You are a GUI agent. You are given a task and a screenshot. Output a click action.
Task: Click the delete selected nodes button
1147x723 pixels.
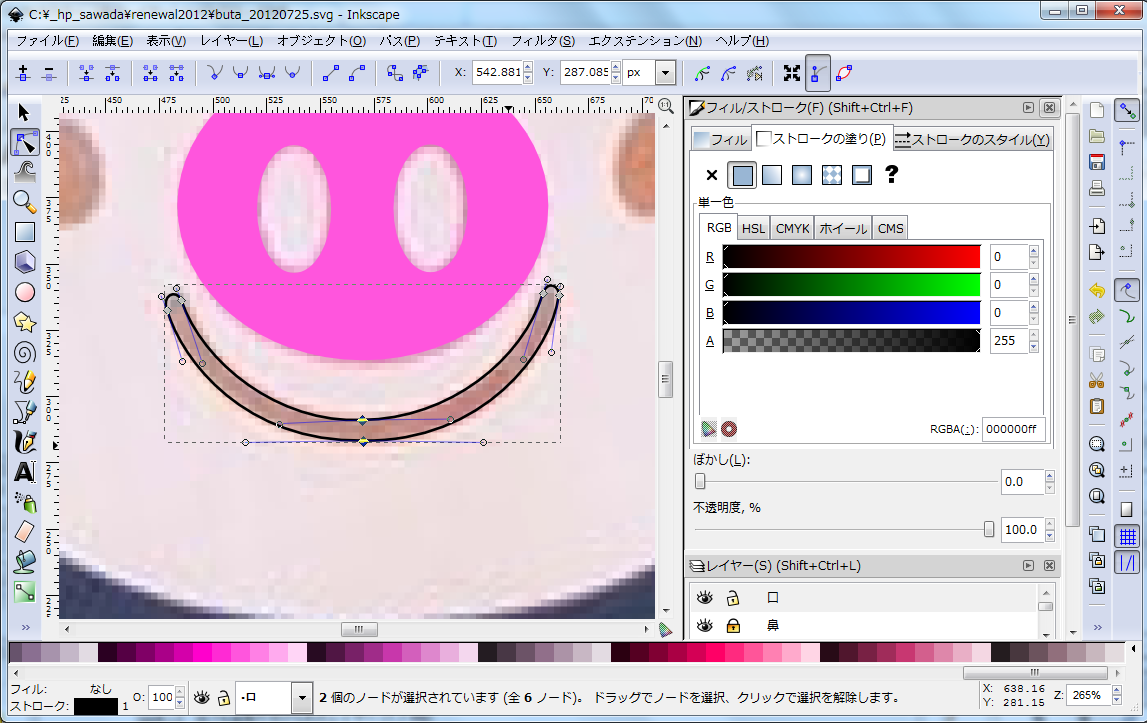pos(49,72)
